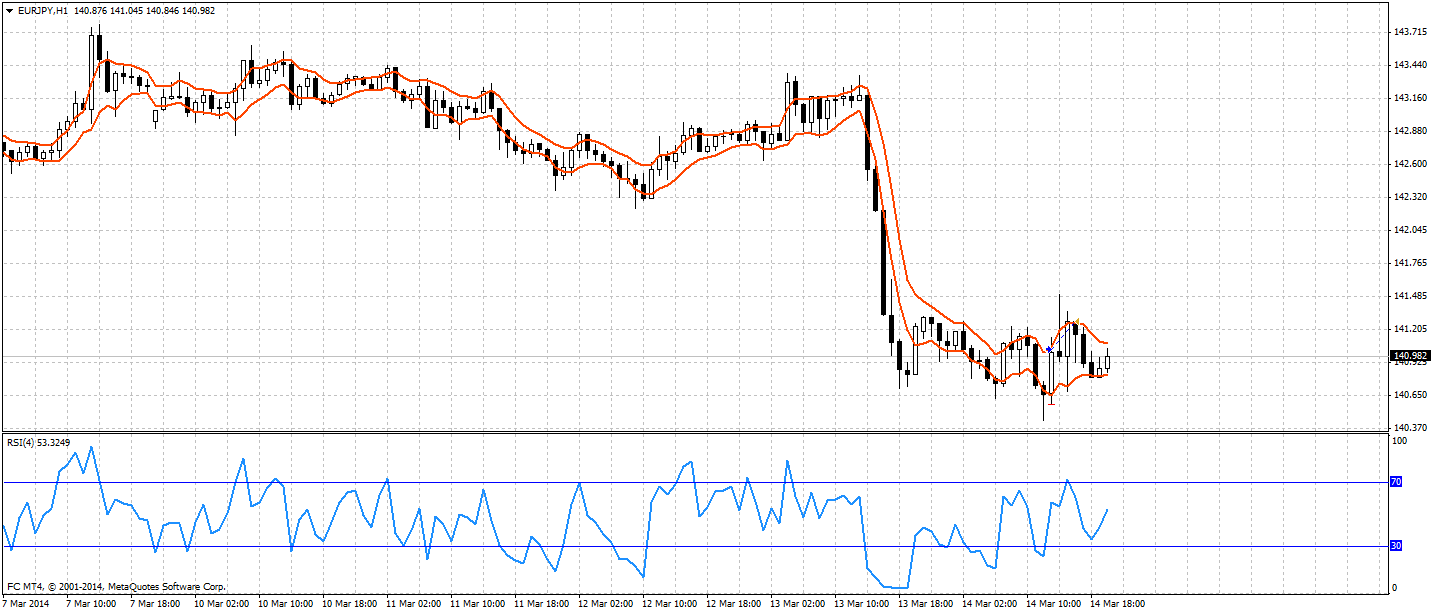This screenshot has width=1431, height=612.
Task: Click time axis label 12 Mar 10:00
Action: [669, 604]
